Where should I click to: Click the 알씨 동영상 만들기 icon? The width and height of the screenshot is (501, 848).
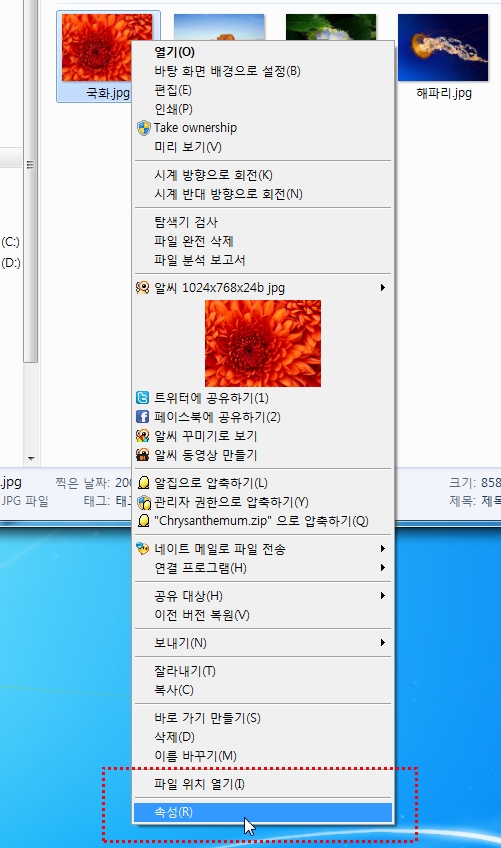coord(142,455)
